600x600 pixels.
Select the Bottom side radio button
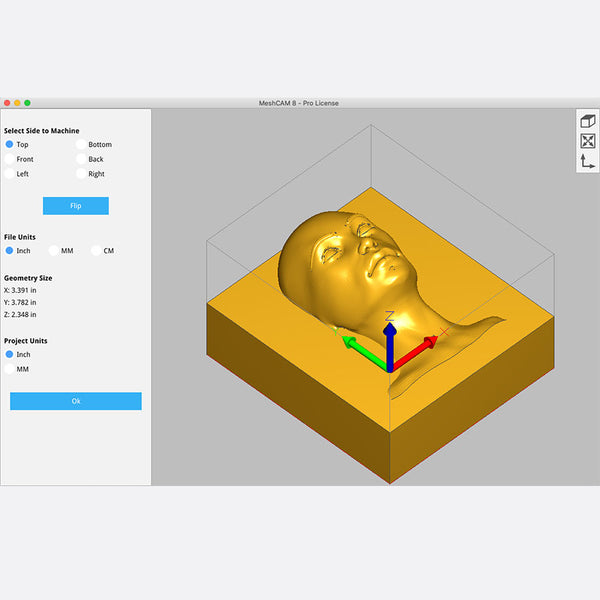coord(81,144)
